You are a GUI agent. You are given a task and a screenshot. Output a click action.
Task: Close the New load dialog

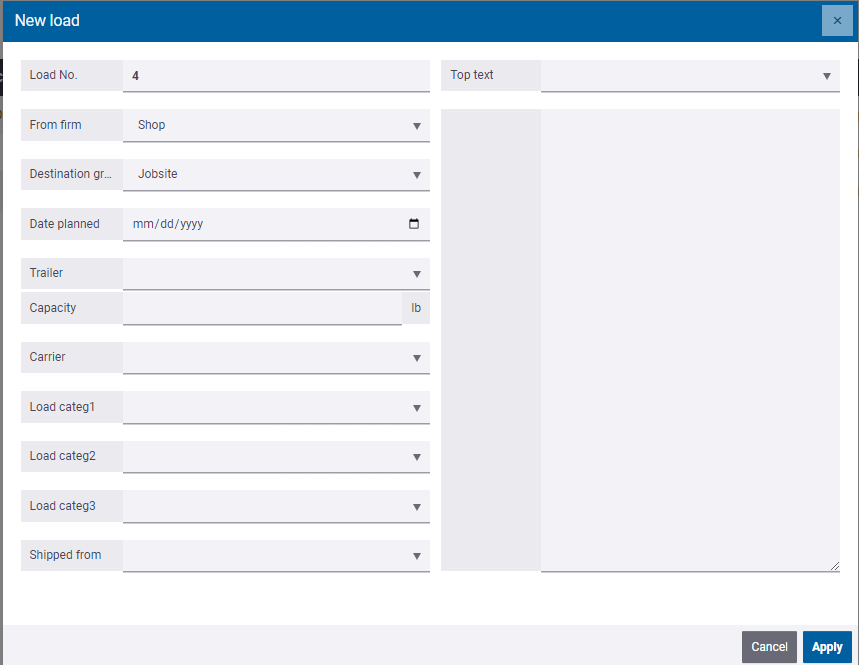point(837,21)
